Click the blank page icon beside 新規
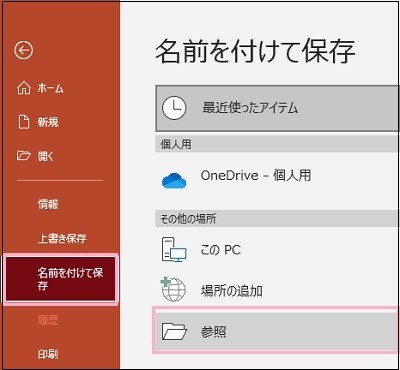 tap(24, 122)
